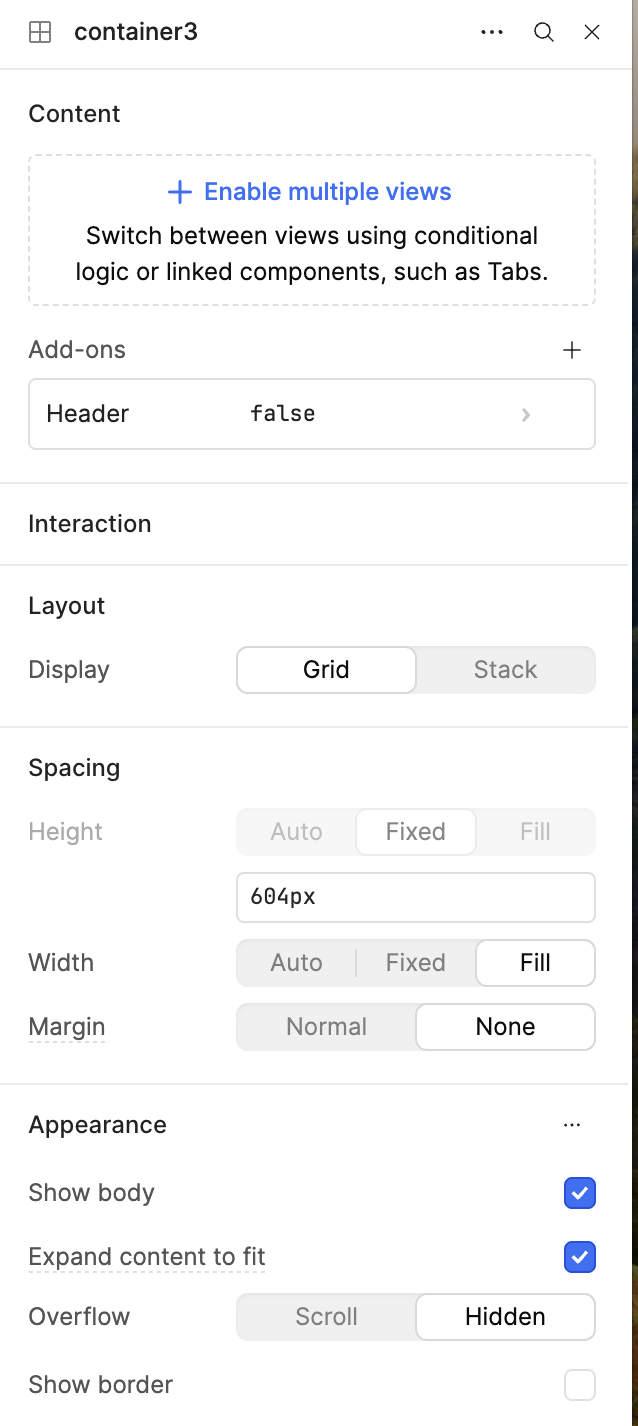Set Overflow to Scroll
638x1426 pixels.
coord(326,1317)
